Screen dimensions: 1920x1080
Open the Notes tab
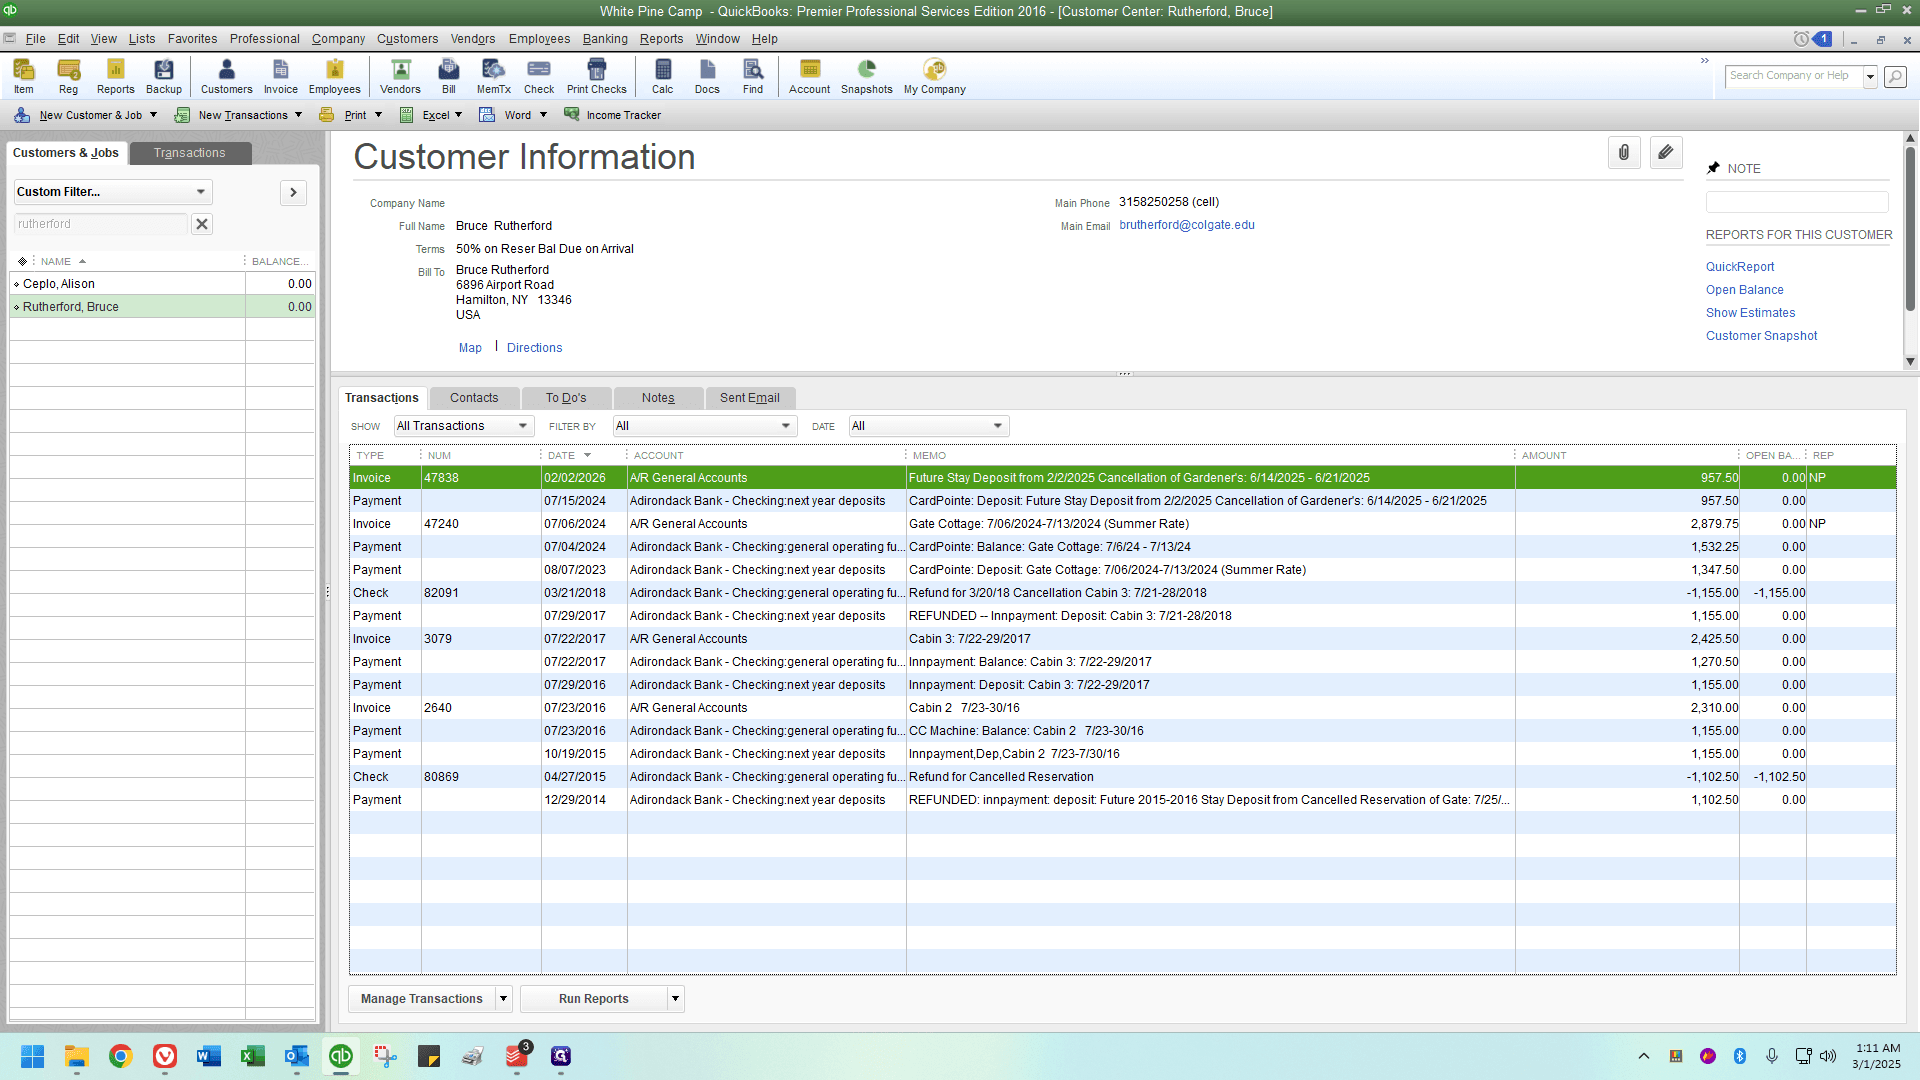coord(658,398)
